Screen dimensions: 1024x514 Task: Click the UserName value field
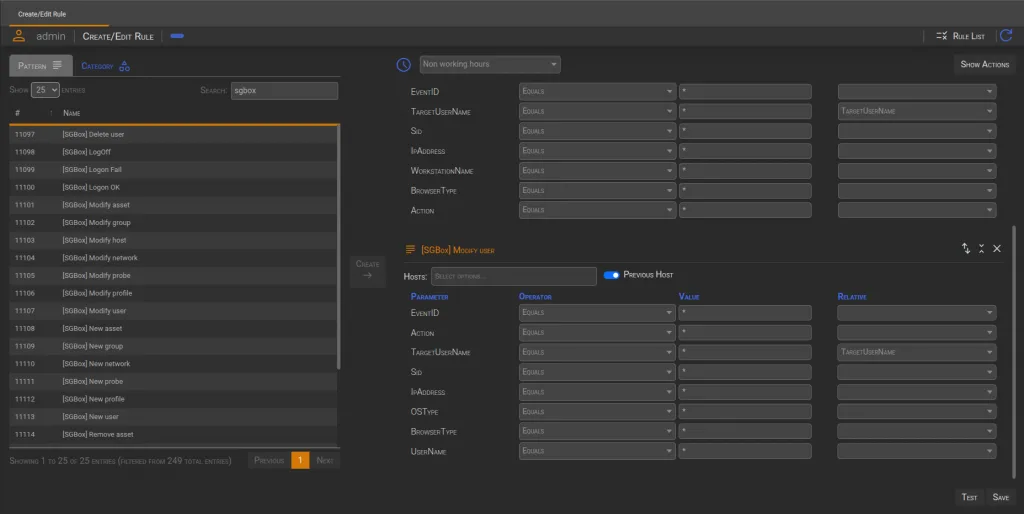745,451
